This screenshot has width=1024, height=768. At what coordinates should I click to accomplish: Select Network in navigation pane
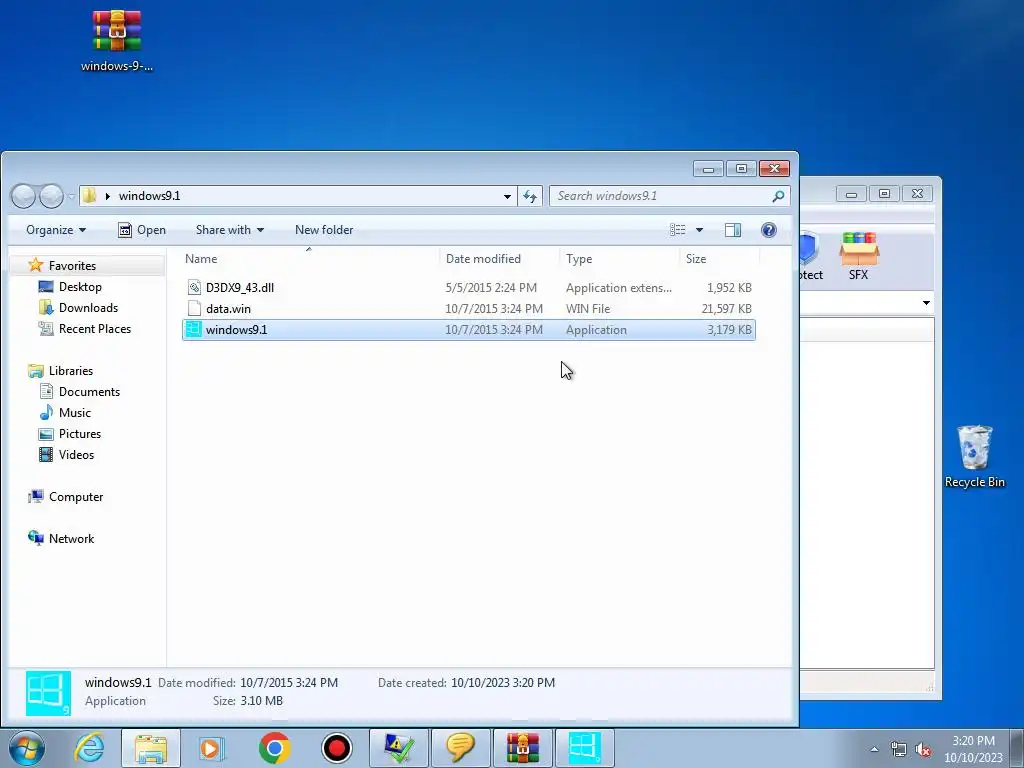[71, 538]
